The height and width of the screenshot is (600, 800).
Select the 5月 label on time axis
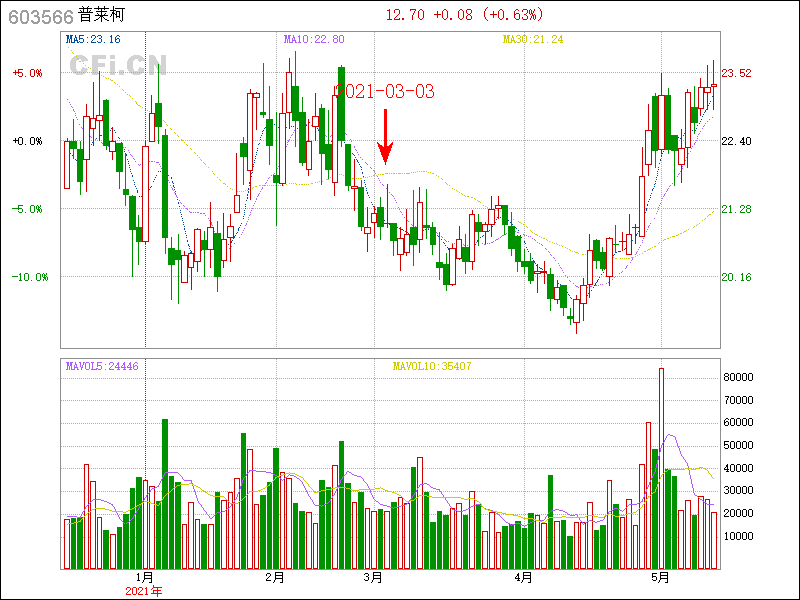[x=659, y=577]
